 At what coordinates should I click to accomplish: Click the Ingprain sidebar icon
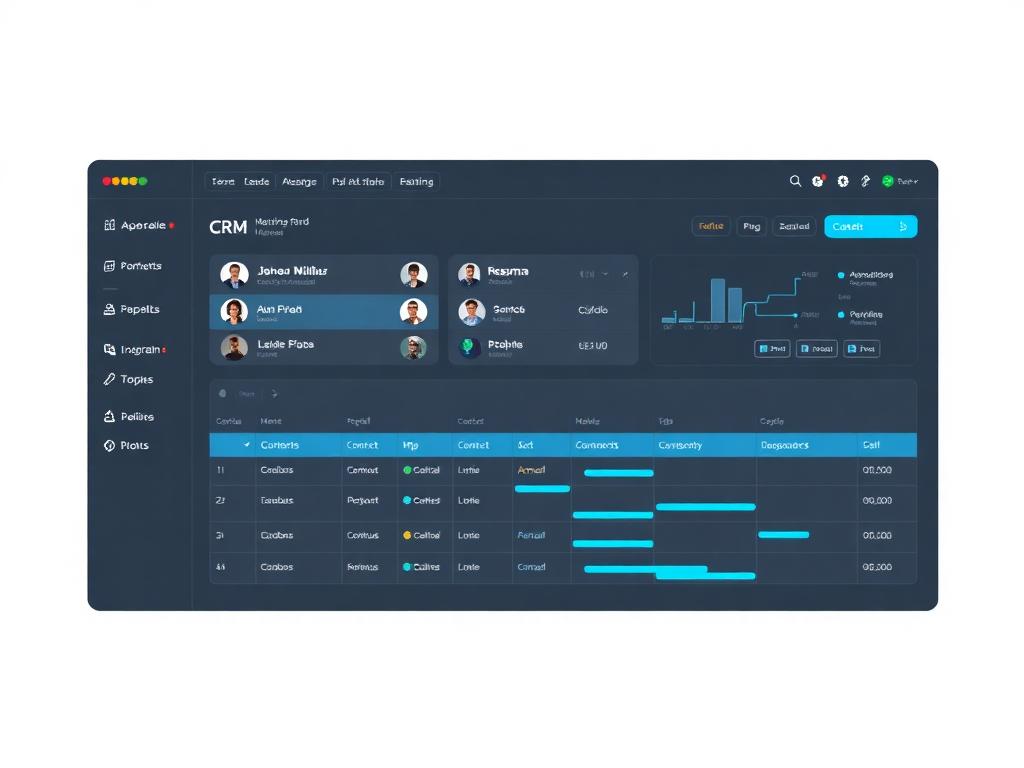110,349
